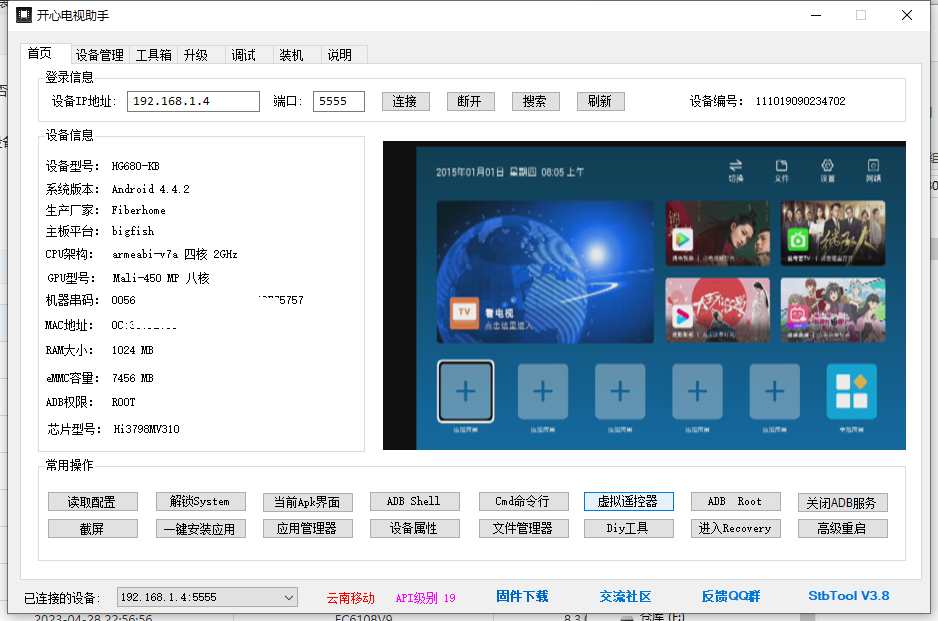
Task: Click the StbTool V3.8 link
Action: pyautogui.click(x=848, y=596)
